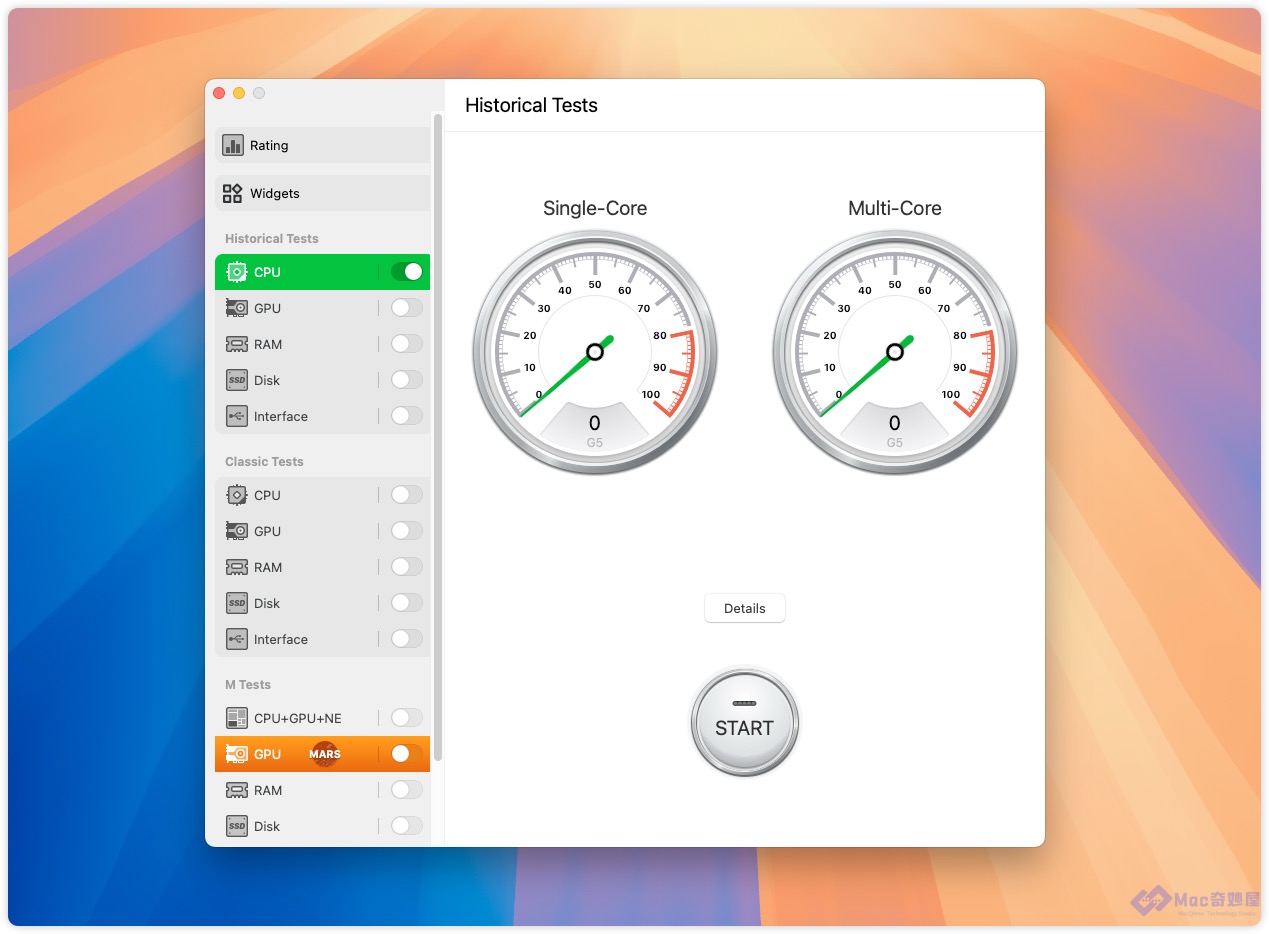Close the window with the red button
1269x934 pixels.
click(x=219, y=93)
